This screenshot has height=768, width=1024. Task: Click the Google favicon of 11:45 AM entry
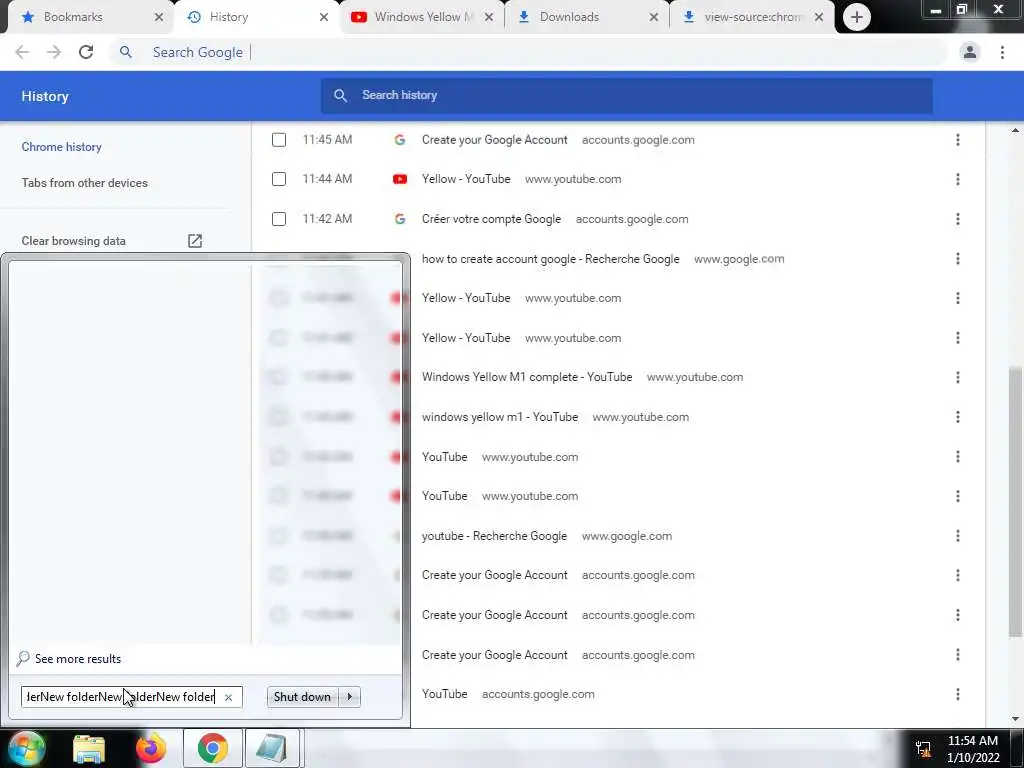click(400, 140)
